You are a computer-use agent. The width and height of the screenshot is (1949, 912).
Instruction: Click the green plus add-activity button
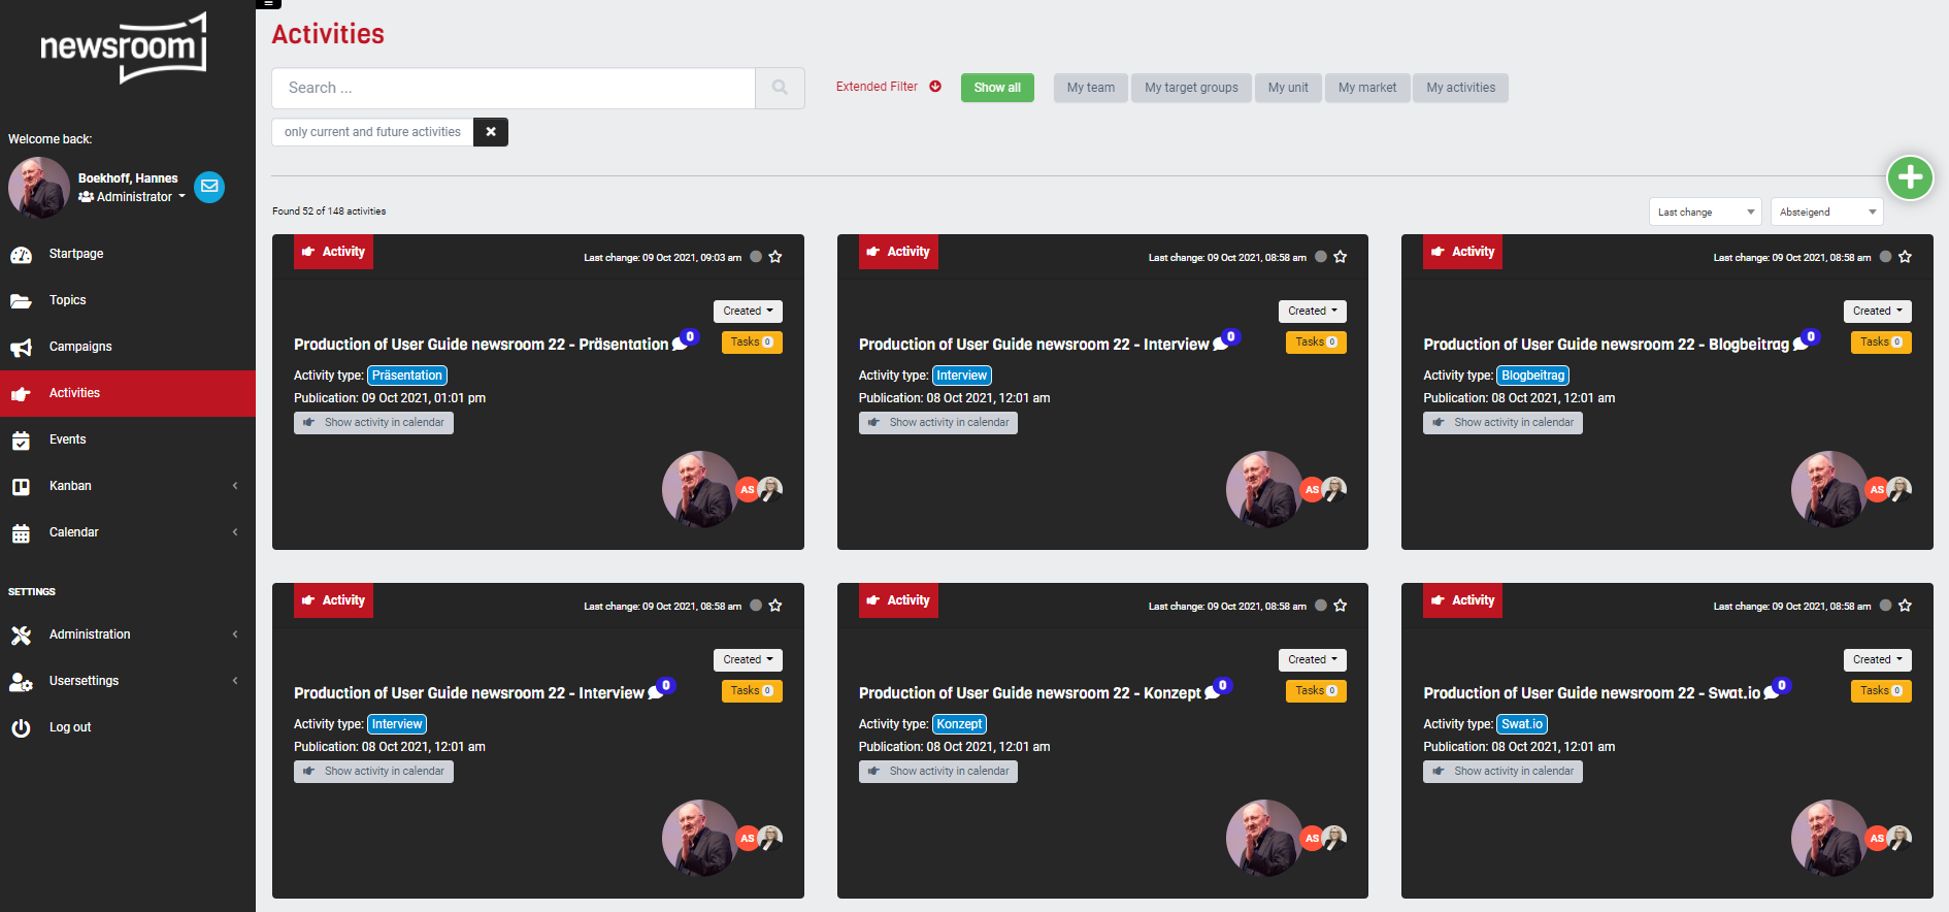1909,178
